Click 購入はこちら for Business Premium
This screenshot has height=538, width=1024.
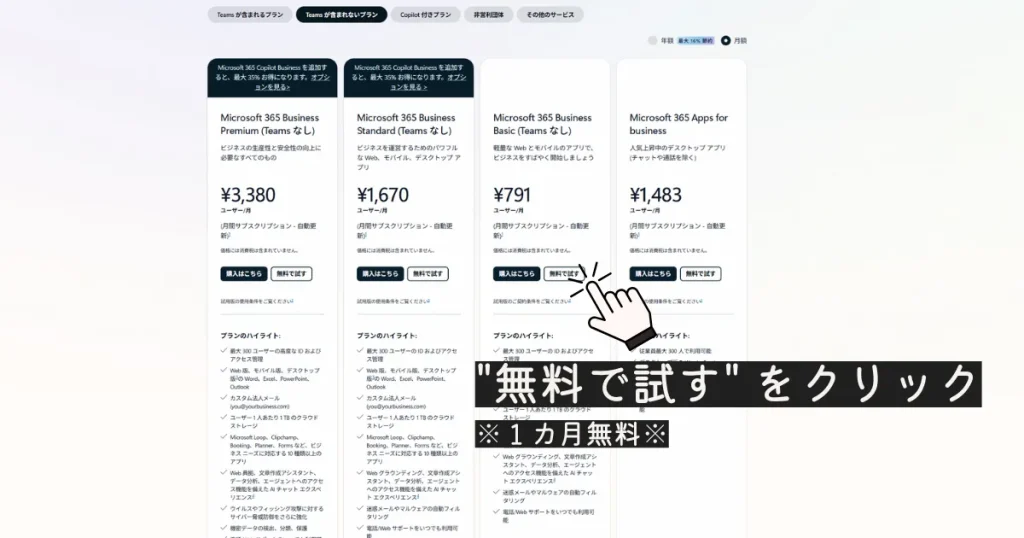[243, 274]
